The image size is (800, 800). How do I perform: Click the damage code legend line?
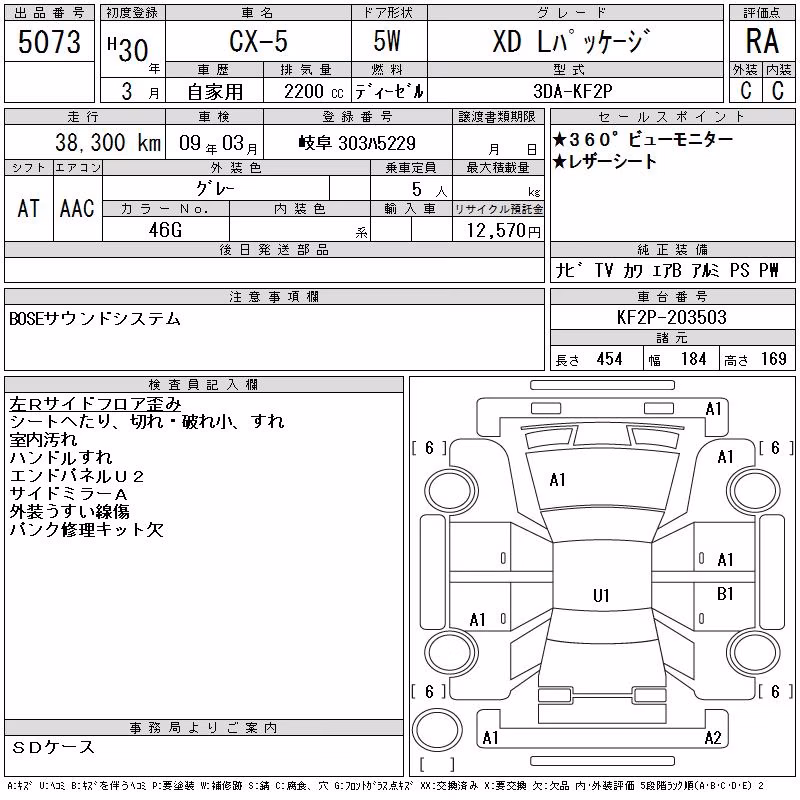(x=386, y=786)
